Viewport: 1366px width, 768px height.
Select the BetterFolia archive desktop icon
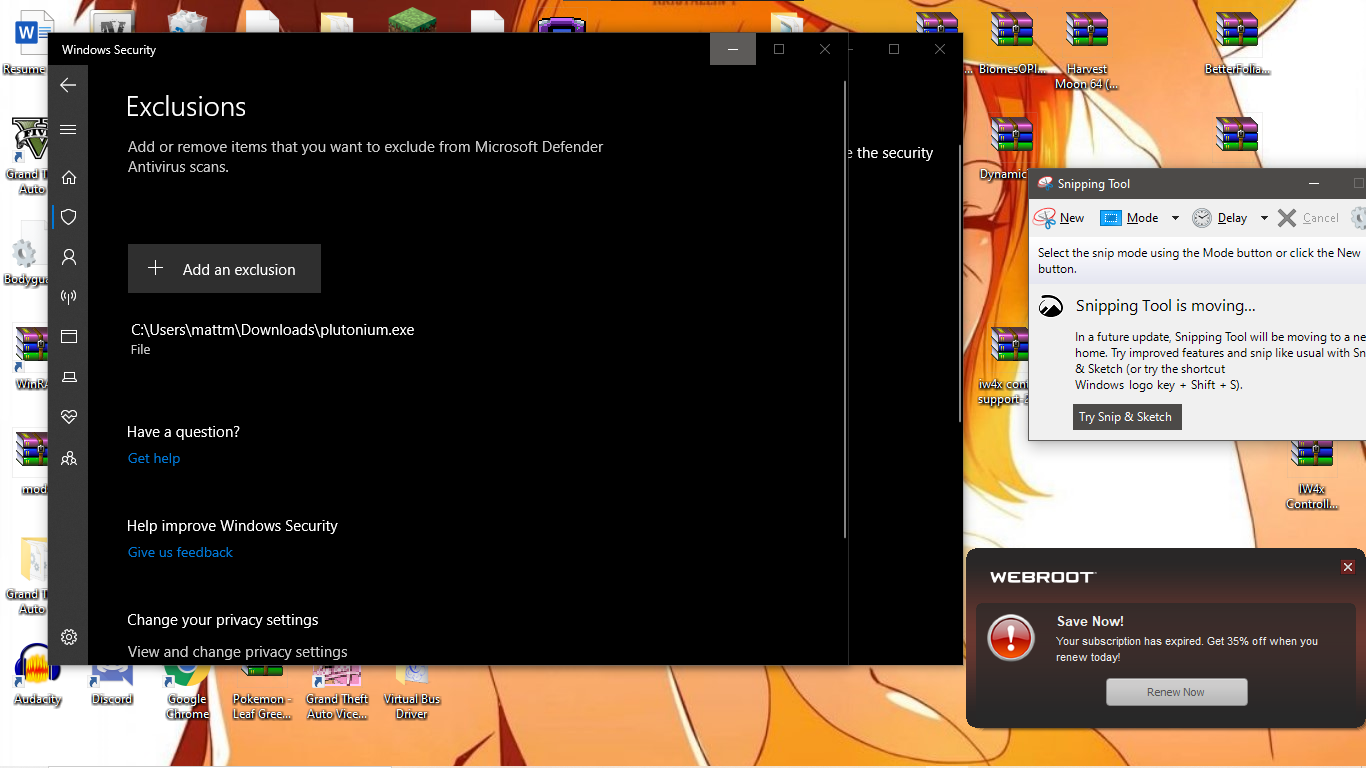(x=1237, y=45)
